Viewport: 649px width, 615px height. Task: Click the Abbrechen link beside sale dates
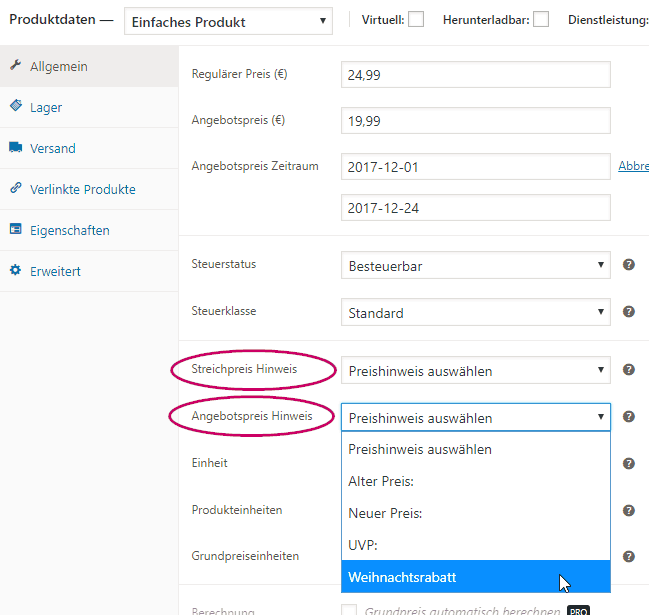[633, 166]
